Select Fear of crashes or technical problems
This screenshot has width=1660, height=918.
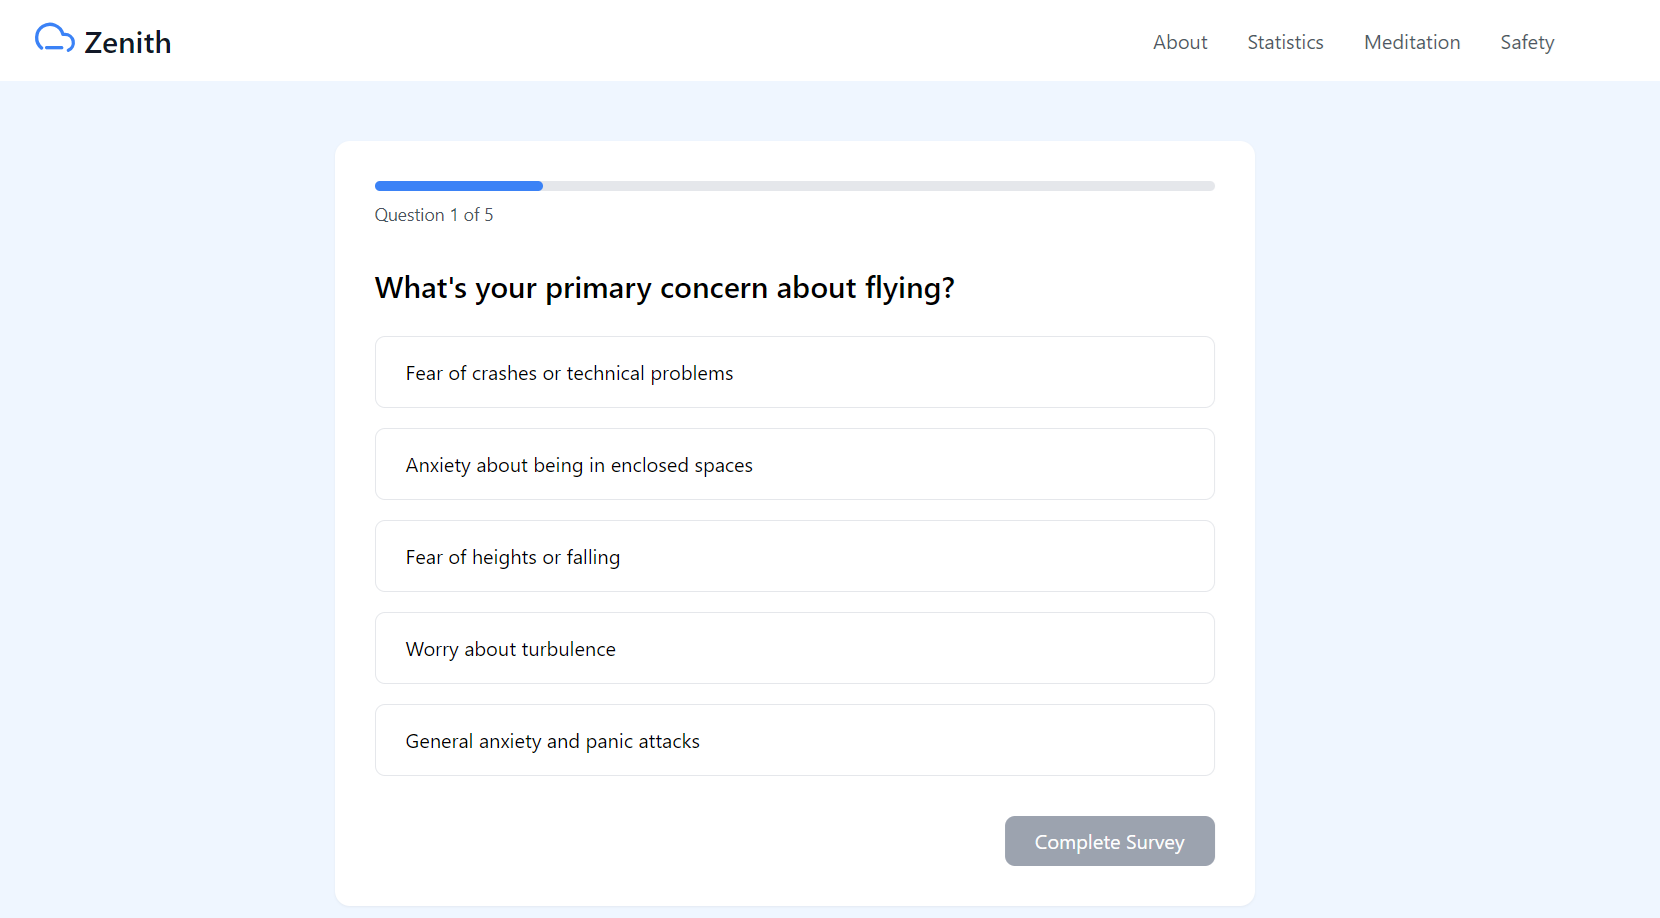point(795,372)
